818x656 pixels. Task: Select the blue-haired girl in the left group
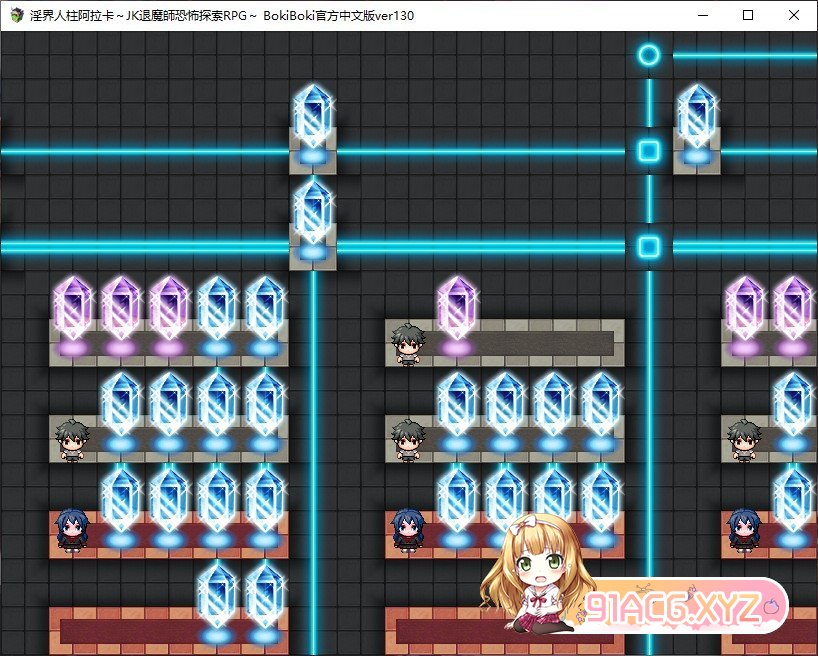pyautogui.click(x=72, y=530)
